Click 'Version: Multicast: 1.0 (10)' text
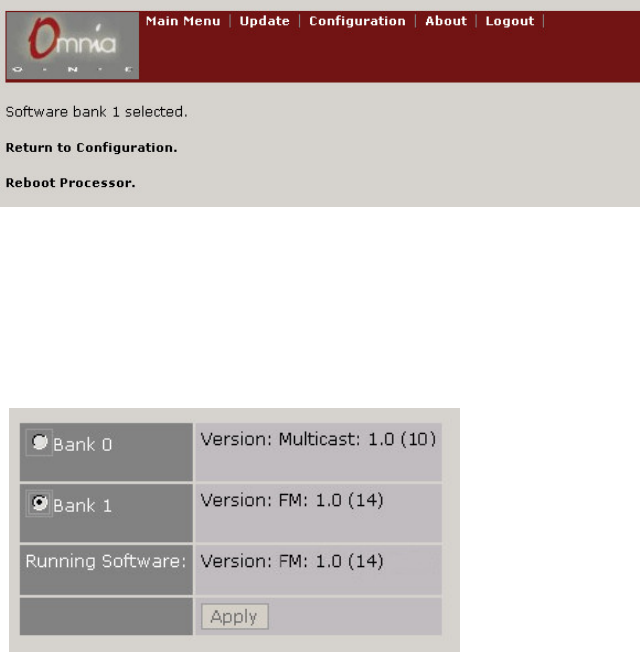 coord(318,440)
